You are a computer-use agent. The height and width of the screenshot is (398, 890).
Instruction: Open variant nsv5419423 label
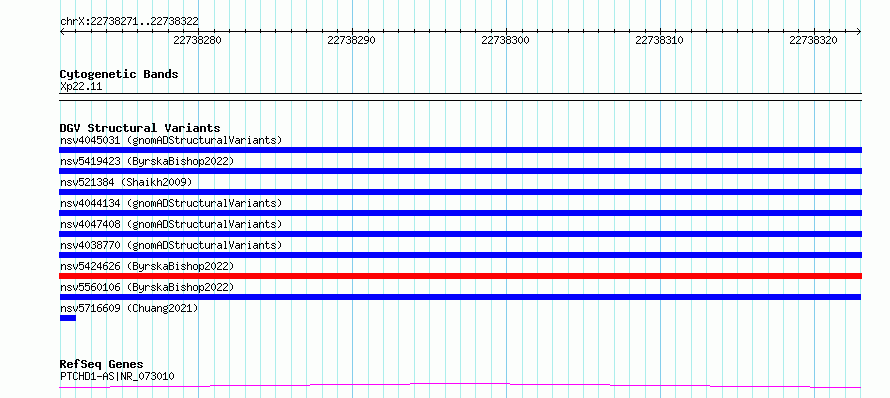tap(147, 161)
